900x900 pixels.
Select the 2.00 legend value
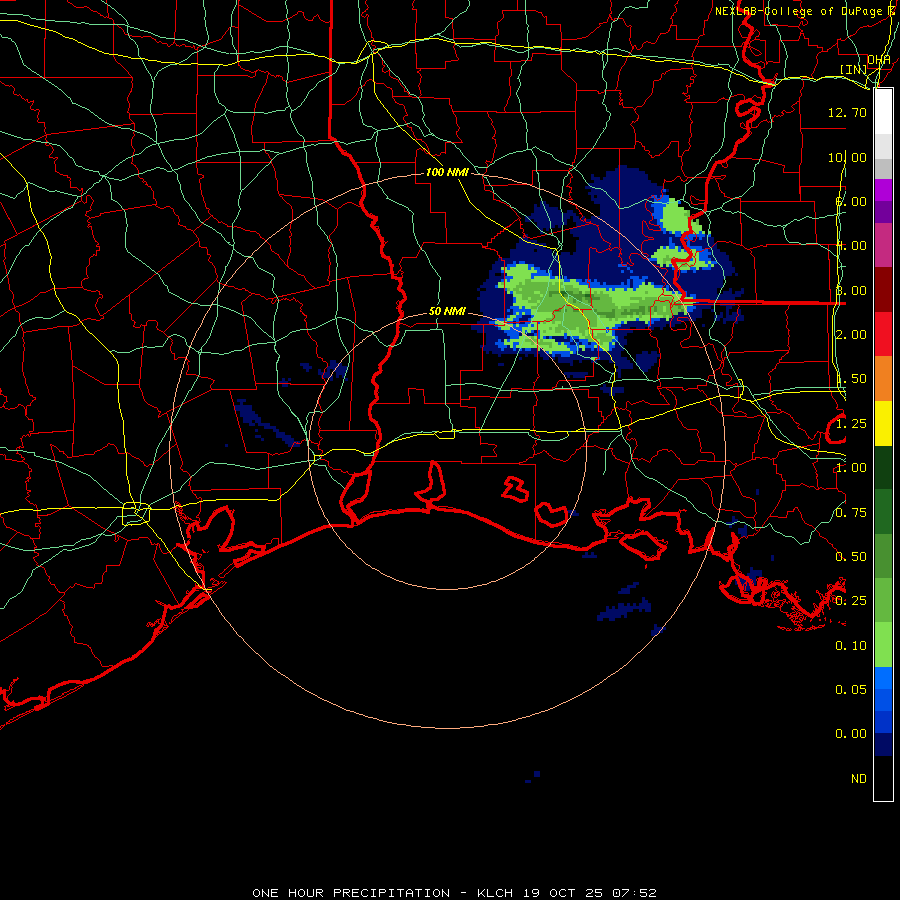coord(851,335)
